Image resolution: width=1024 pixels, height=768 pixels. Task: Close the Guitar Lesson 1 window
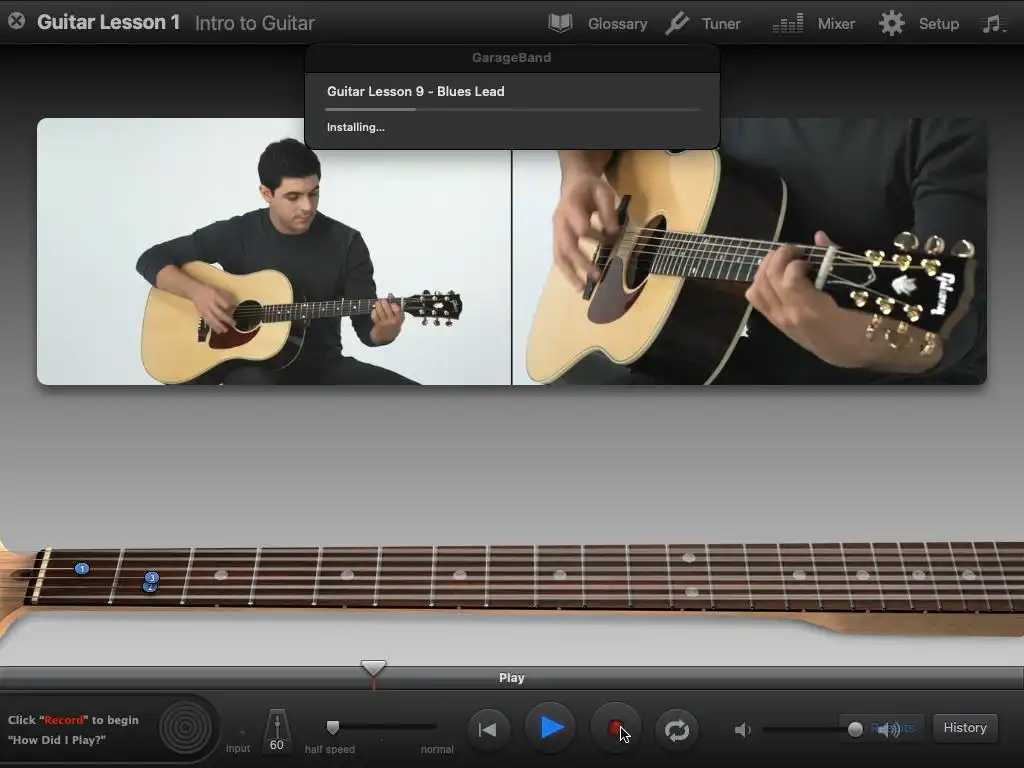17,22
